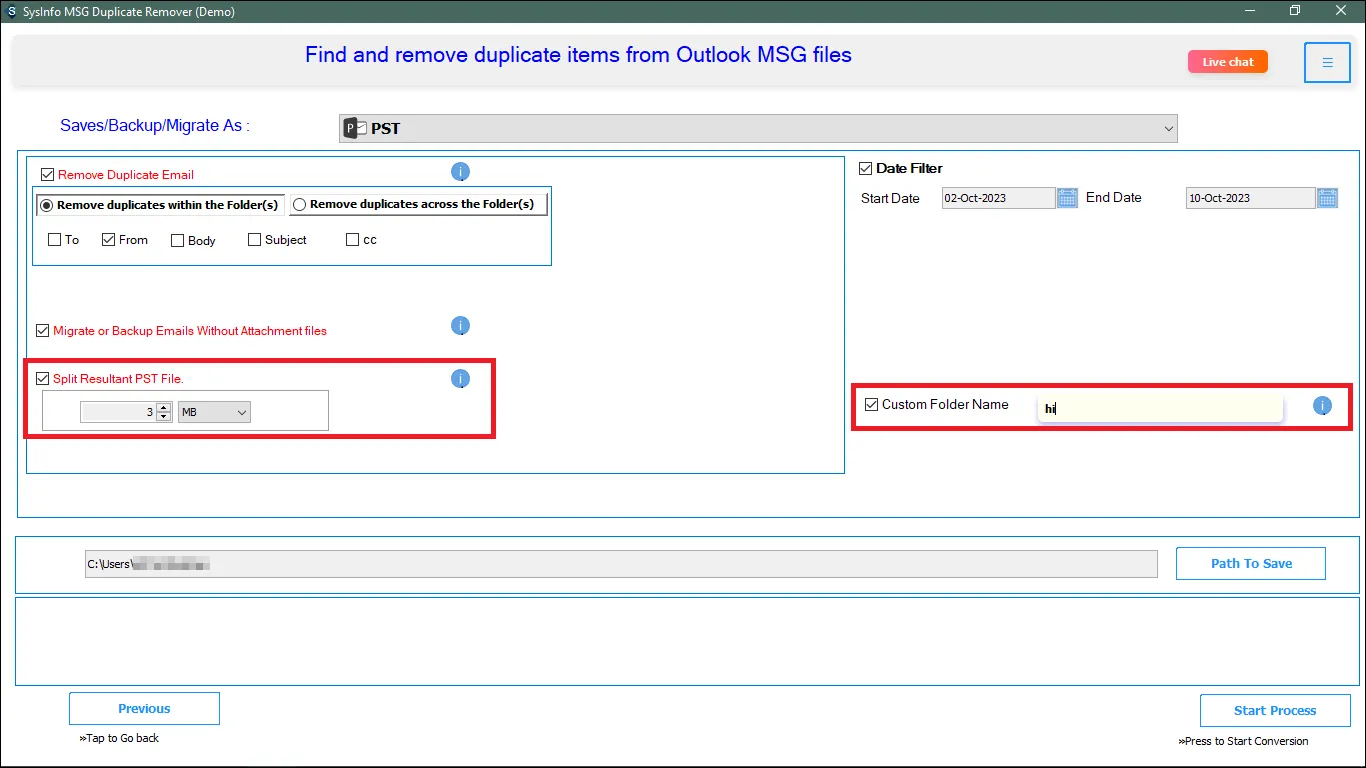Click the Path To Save button

(x=1250, y=563)
